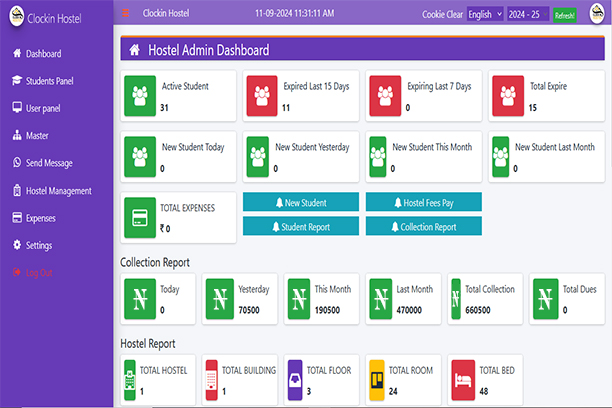Click the New Student button
The height and width of the screenshot is (408, 612).
coord(300,202)
